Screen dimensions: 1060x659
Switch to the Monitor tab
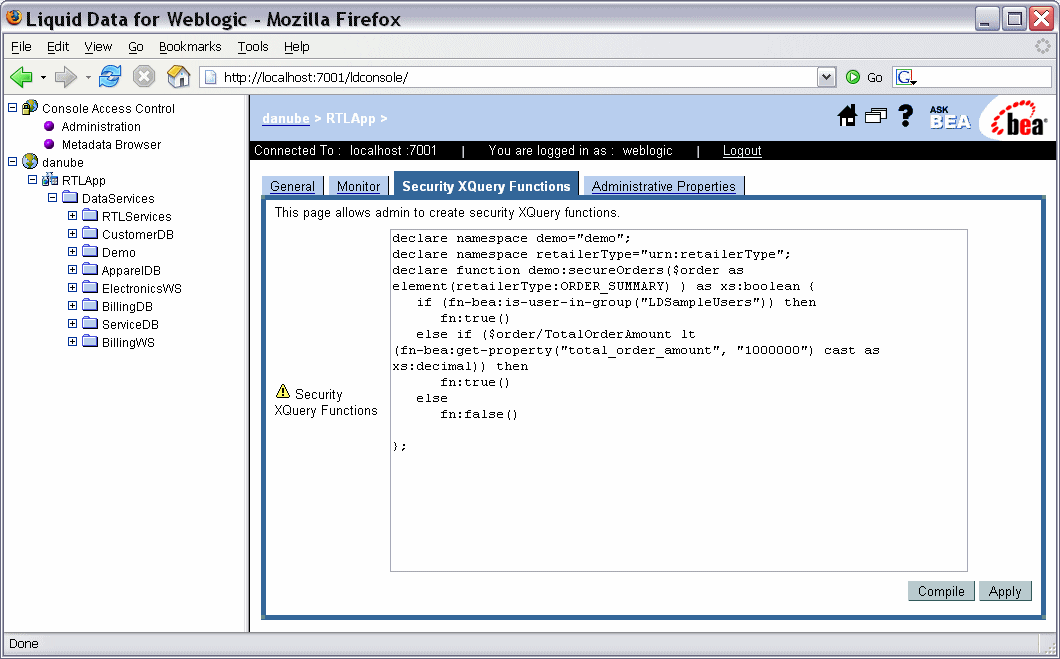pos(358,186)
